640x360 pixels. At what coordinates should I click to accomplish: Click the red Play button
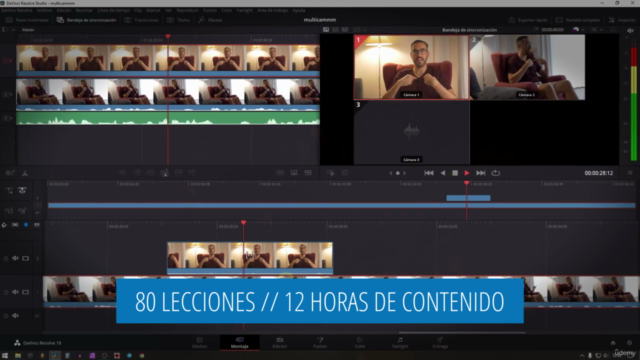(x=467, y=173)
